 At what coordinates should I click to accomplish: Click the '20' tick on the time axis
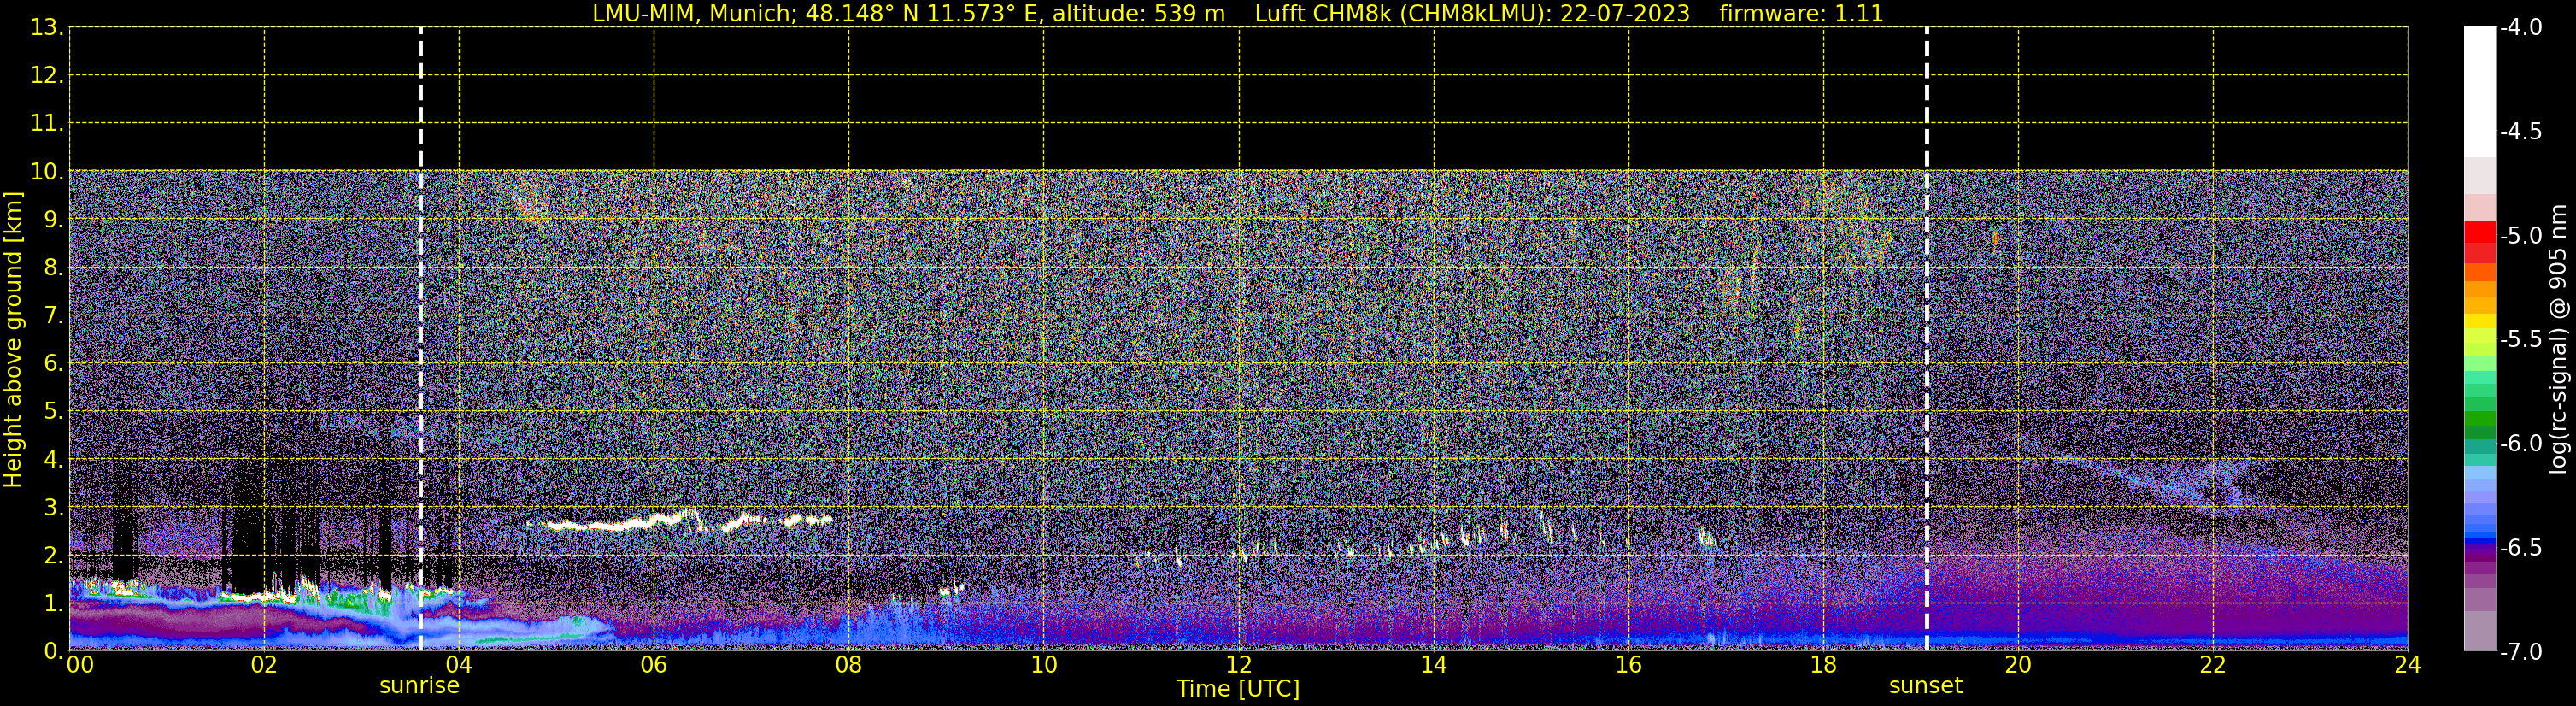[2018, 665]
